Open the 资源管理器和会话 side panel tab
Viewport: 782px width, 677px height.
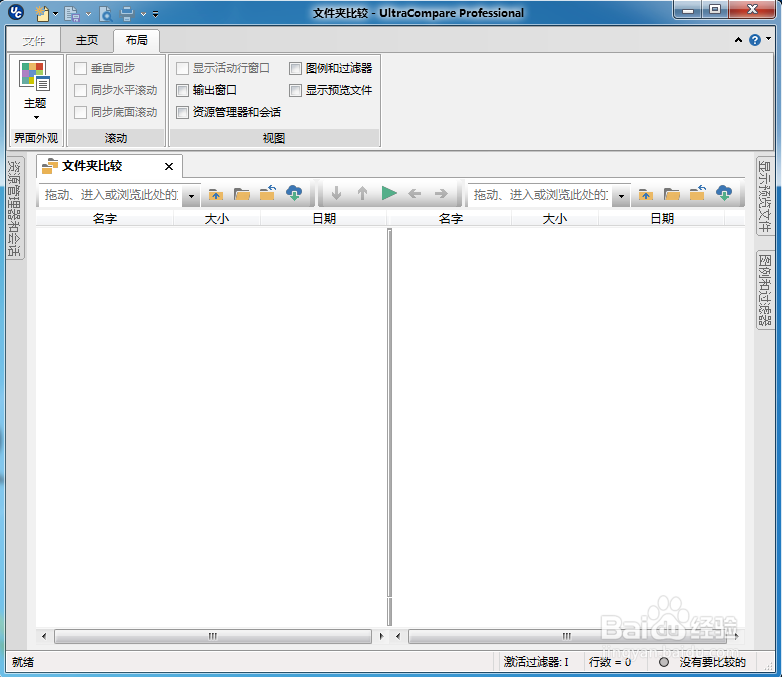coord(15,208)
